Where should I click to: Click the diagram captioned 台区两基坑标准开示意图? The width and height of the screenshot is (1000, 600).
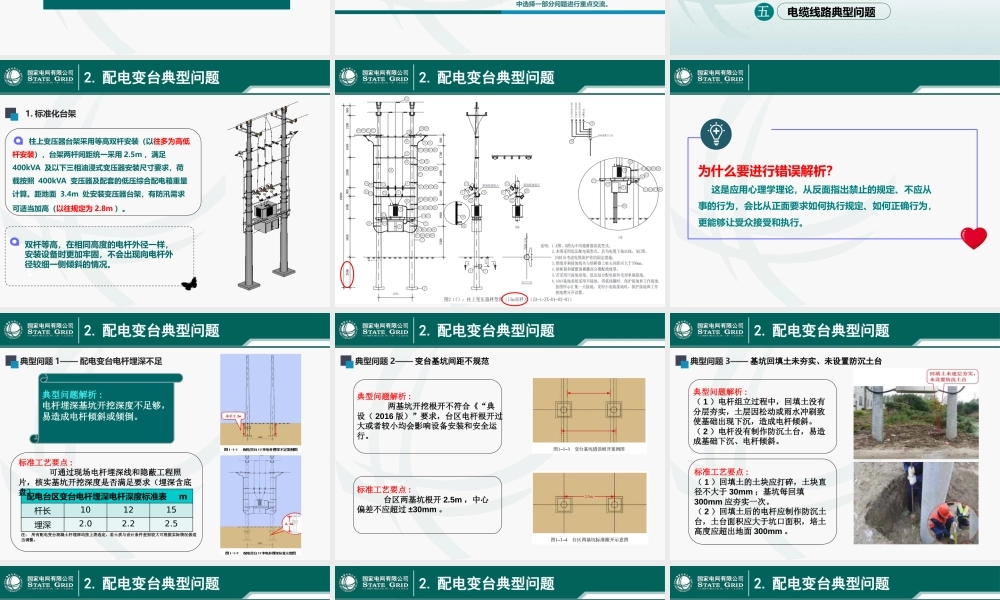click(x=589, y=503)
